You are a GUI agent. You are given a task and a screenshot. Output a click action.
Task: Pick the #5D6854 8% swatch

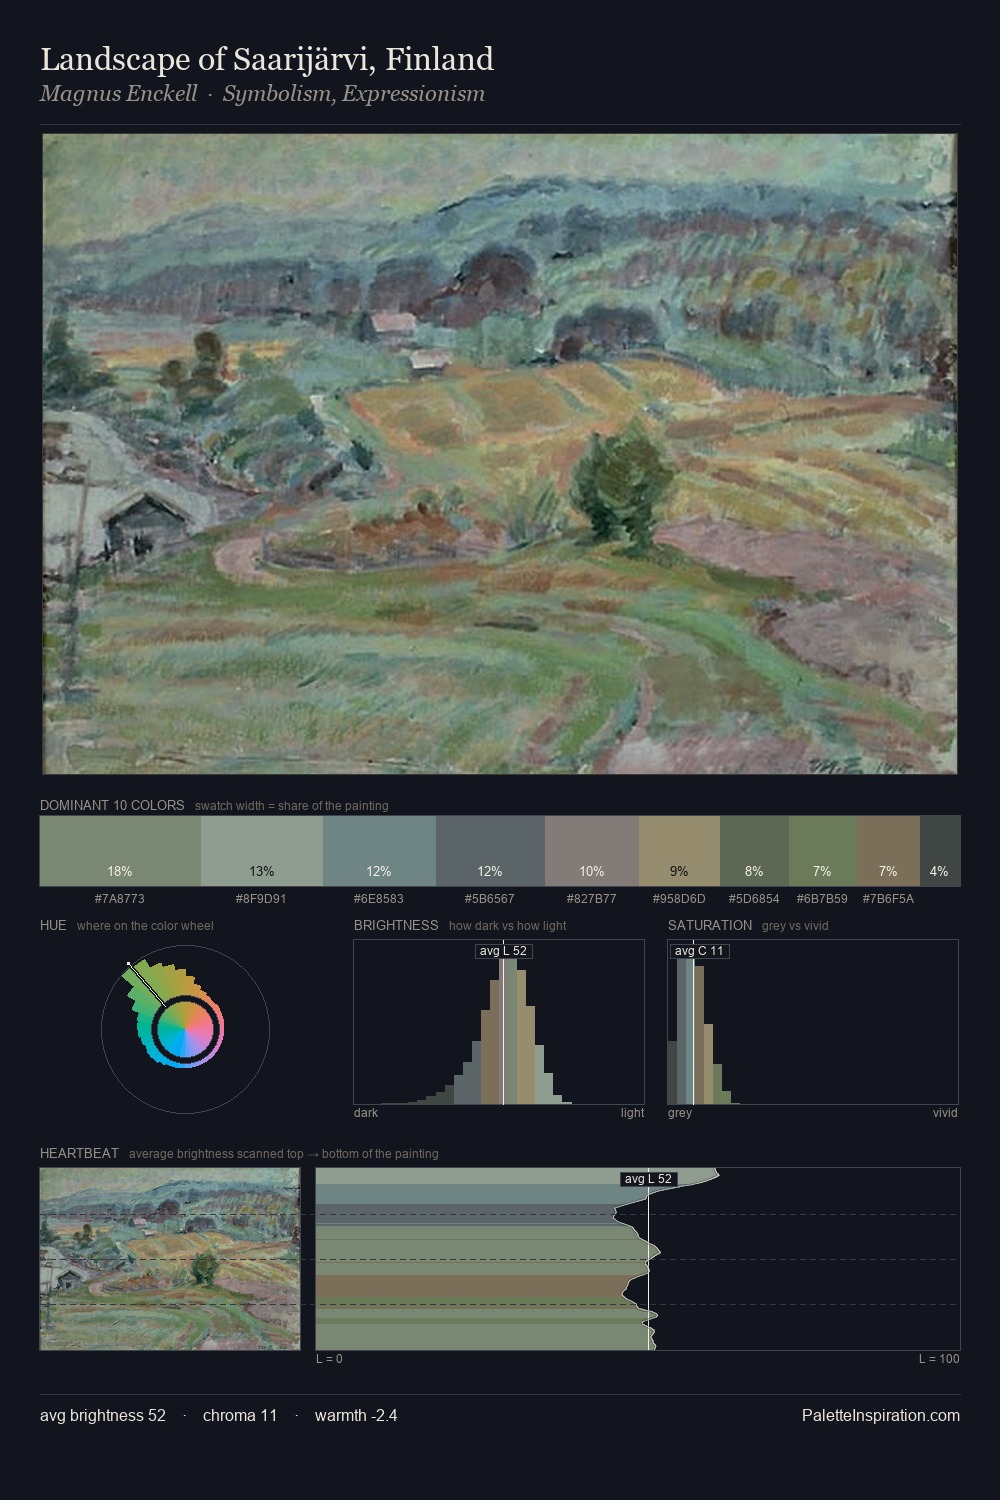754,851
